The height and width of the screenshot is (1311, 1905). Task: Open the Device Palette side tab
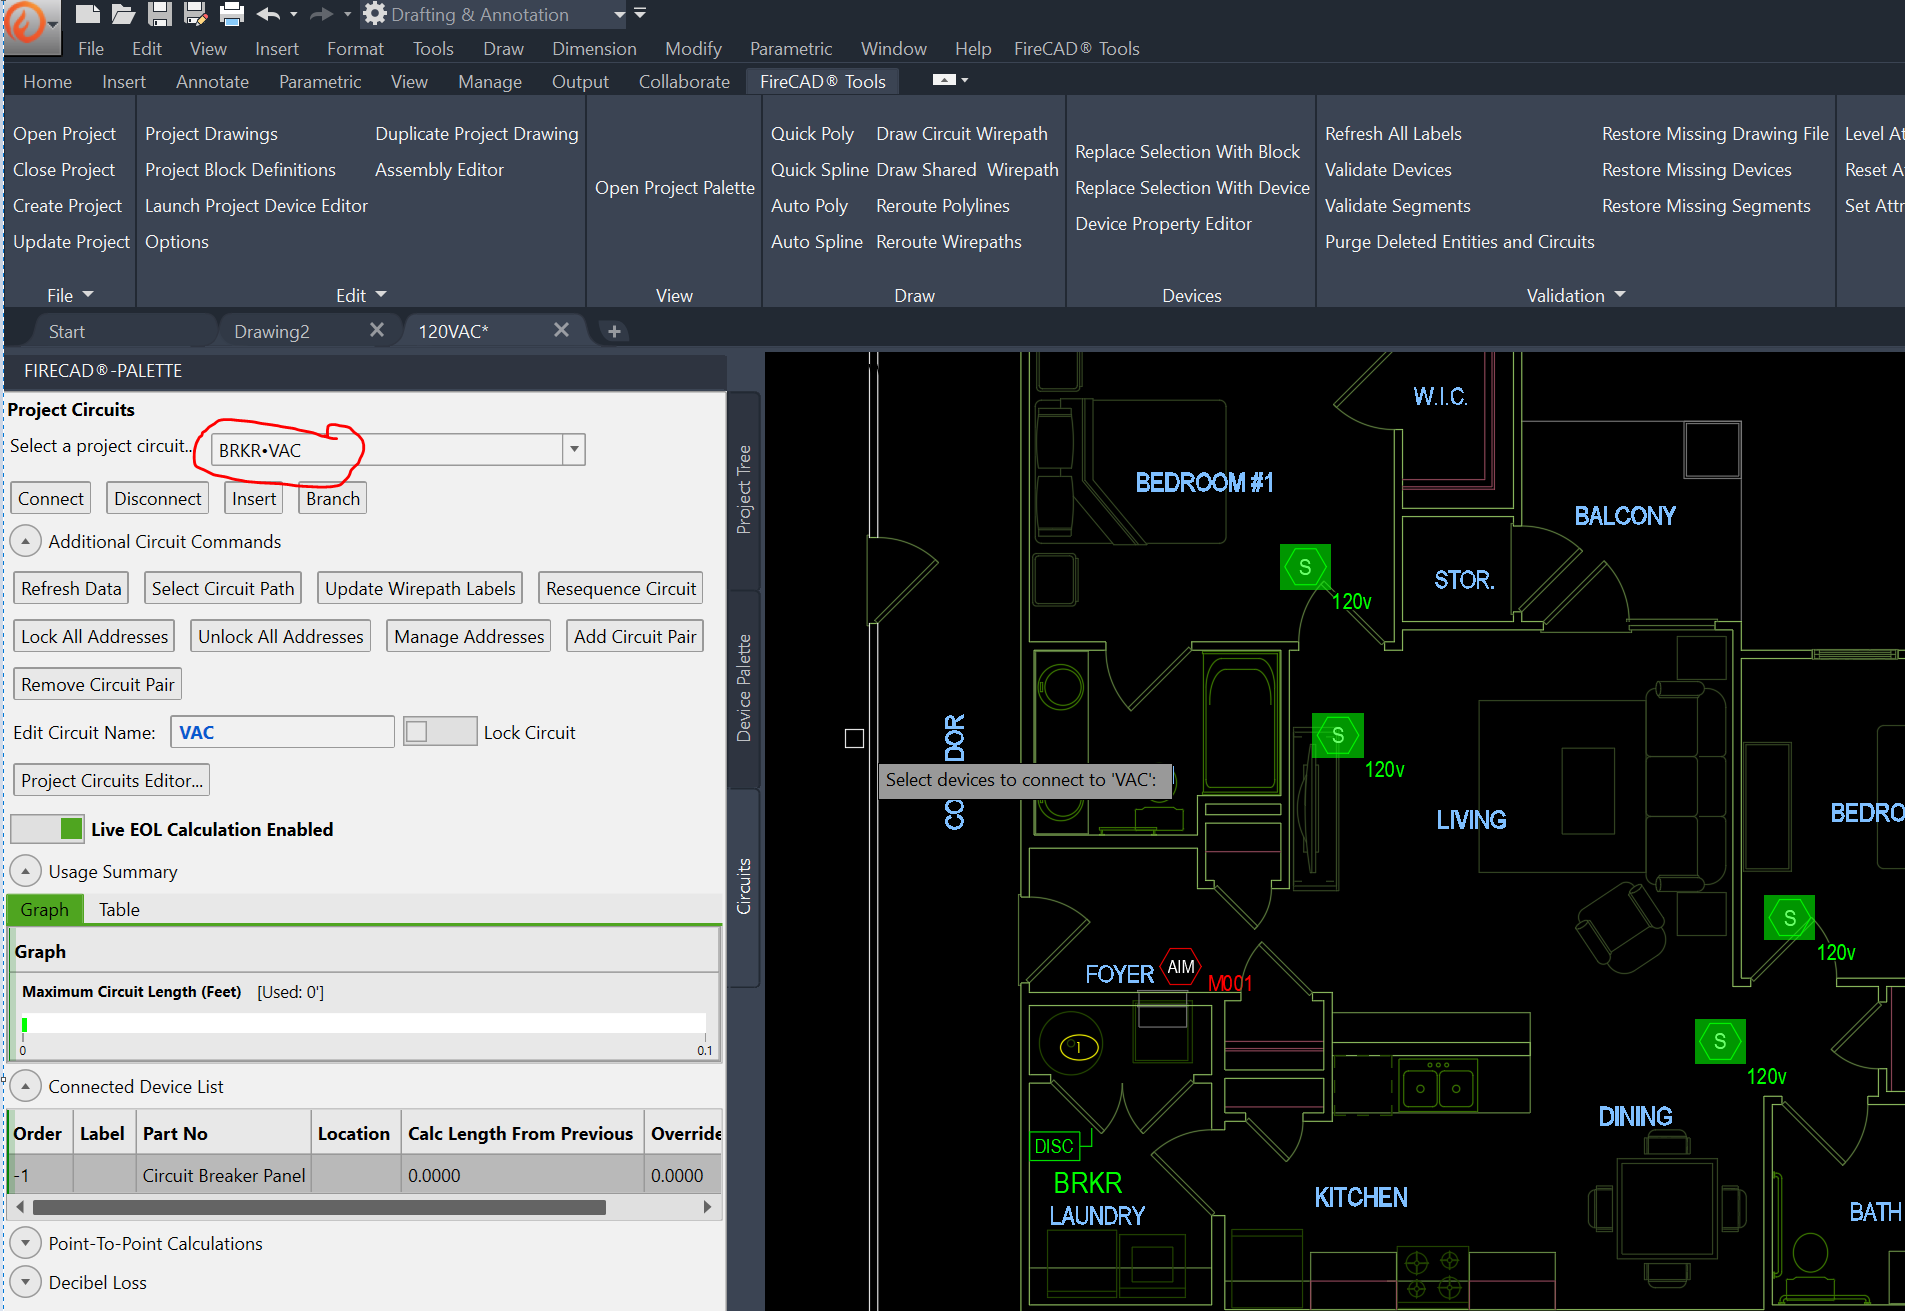(x=744, y=688)
